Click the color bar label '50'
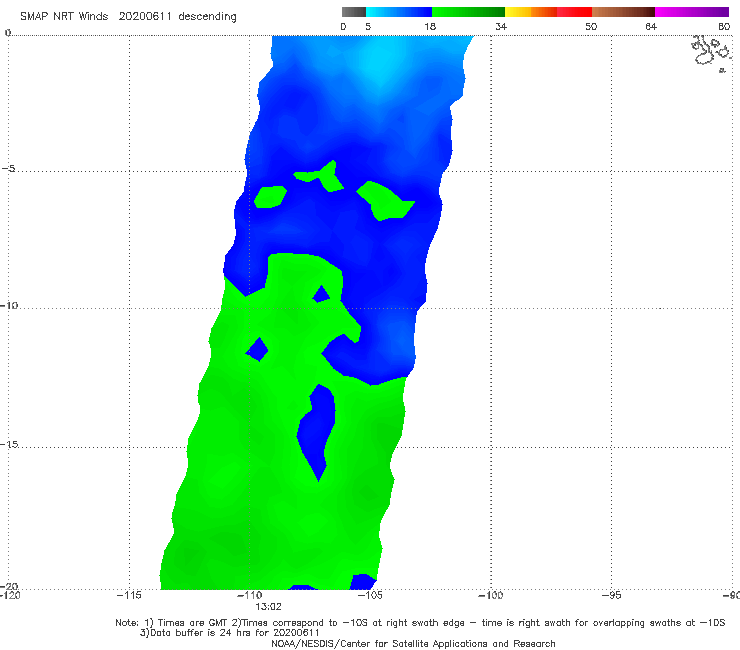 pyautogui.click(x=591, y=27)
